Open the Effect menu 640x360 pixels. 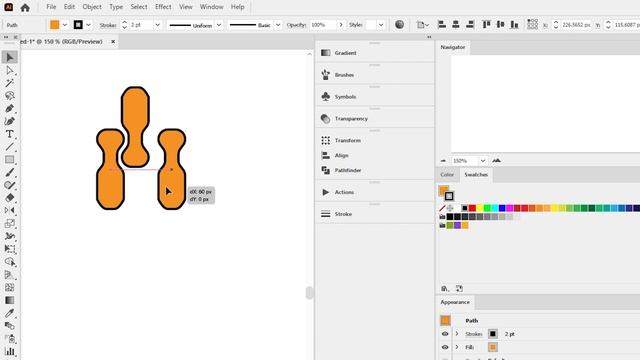pos(163,7)
